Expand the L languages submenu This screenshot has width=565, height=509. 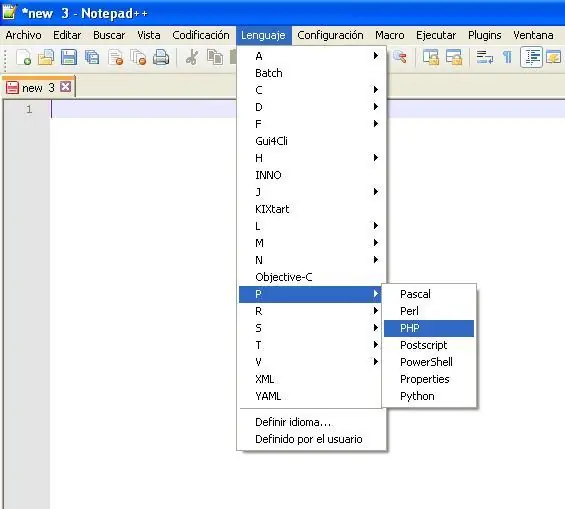click(x=311, y=226)
